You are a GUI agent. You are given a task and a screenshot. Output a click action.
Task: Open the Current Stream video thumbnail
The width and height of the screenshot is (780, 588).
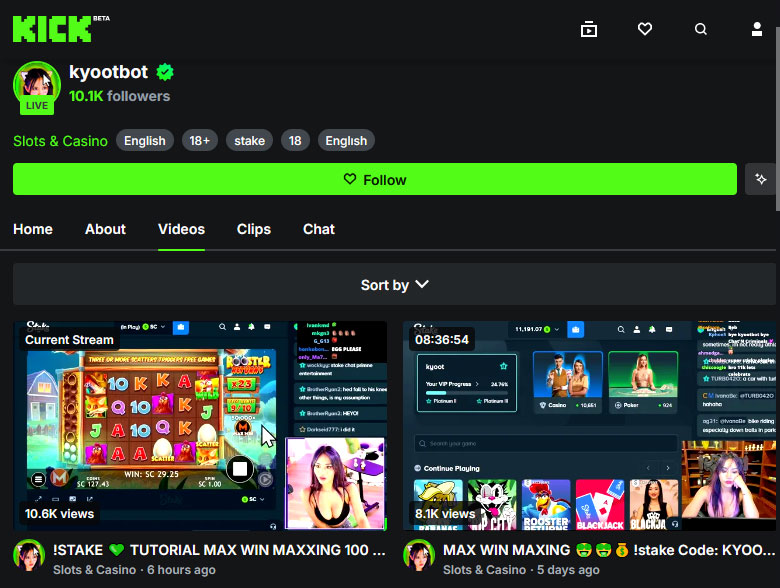200,425
